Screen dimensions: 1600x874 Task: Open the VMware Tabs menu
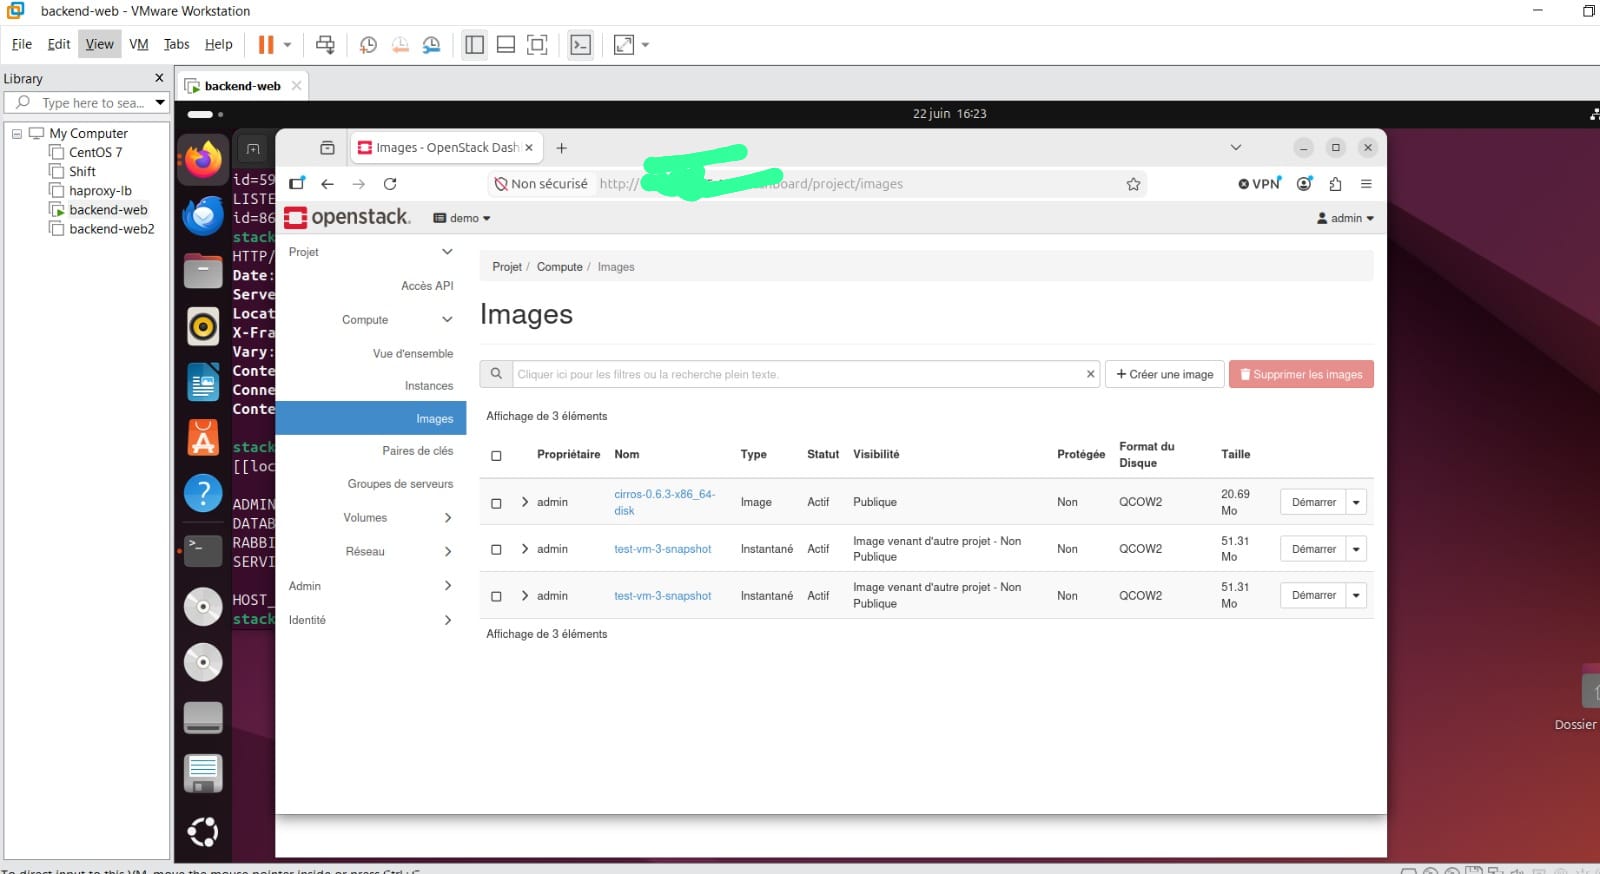(176, 44)
